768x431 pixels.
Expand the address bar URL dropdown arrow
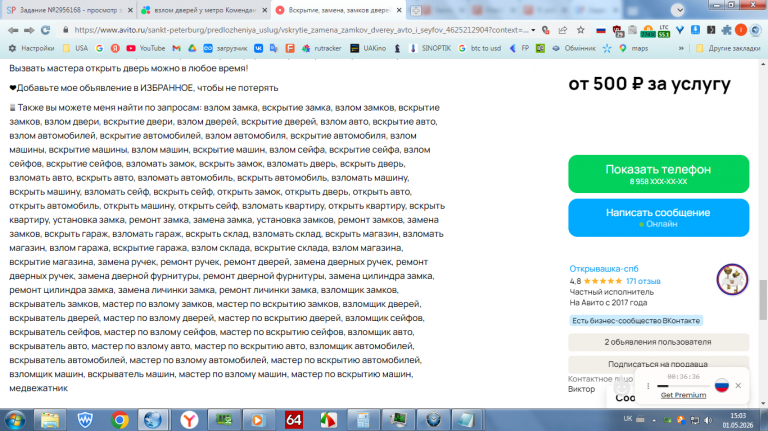point(533,30)
